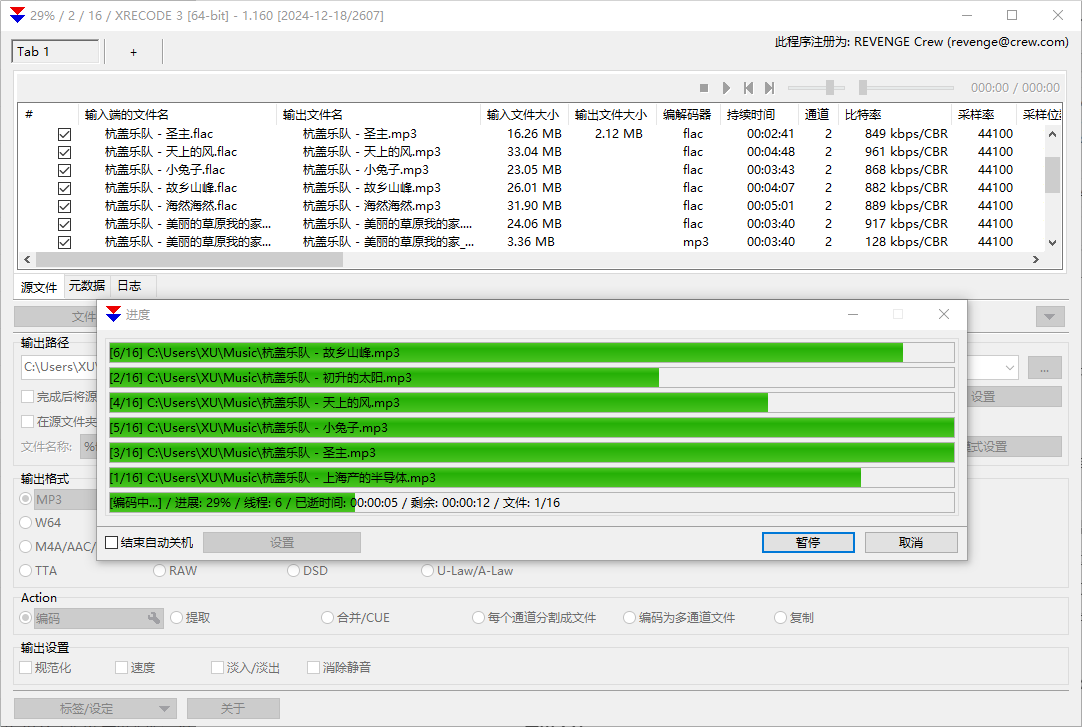Uncheck the first file 杭盖乐队 - 圣主.flac
The width and height of the screenshot is (1082, 727).
coord(64,133)
